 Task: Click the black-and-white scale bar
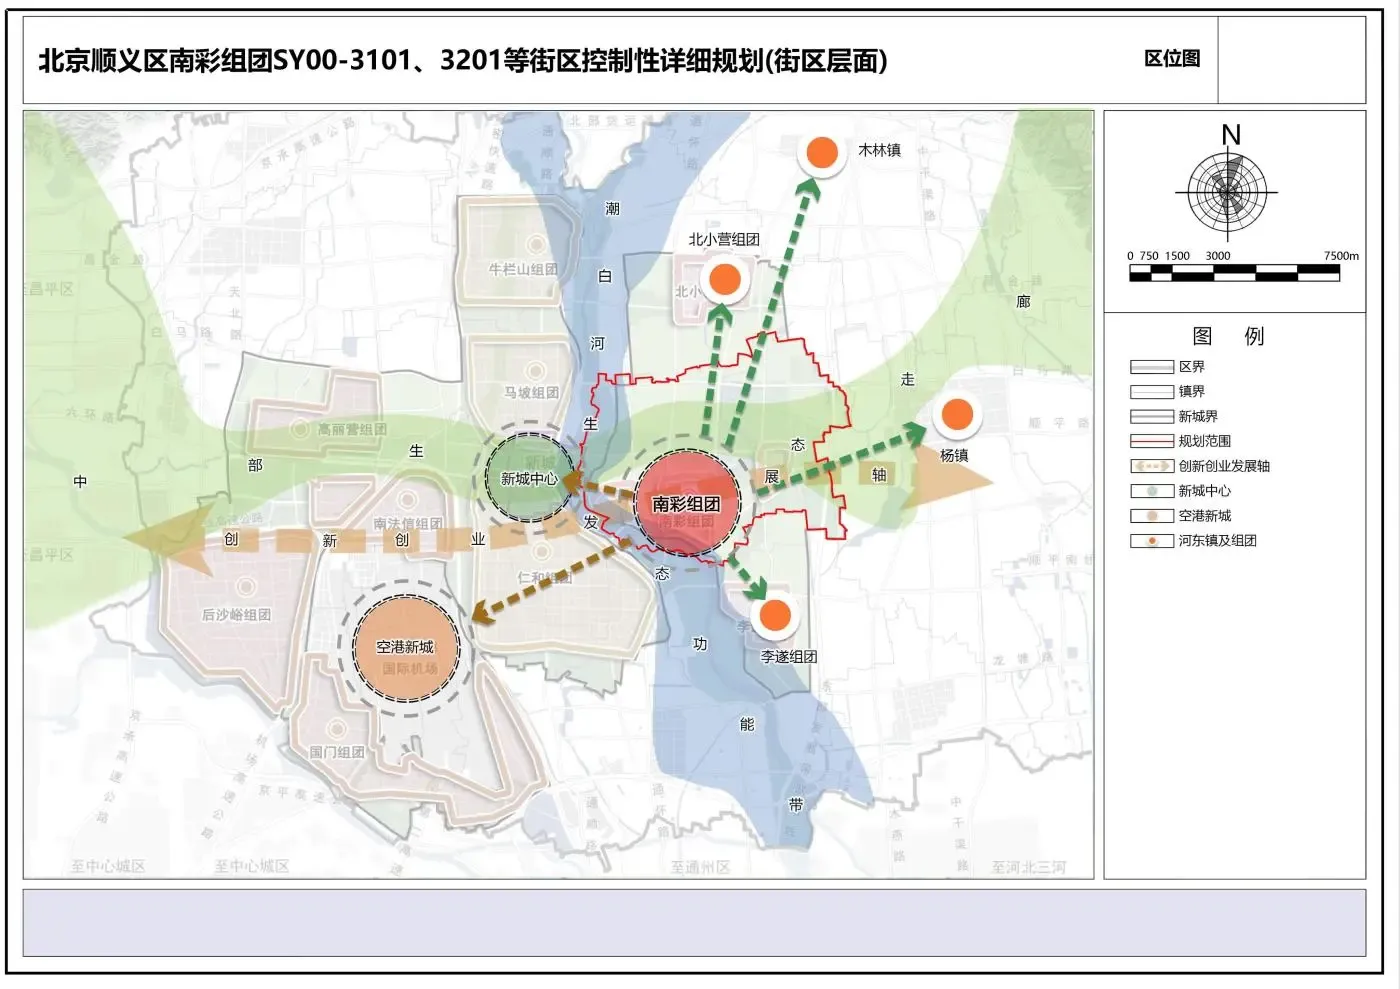pyautogui.click(x=1233, y=273)
